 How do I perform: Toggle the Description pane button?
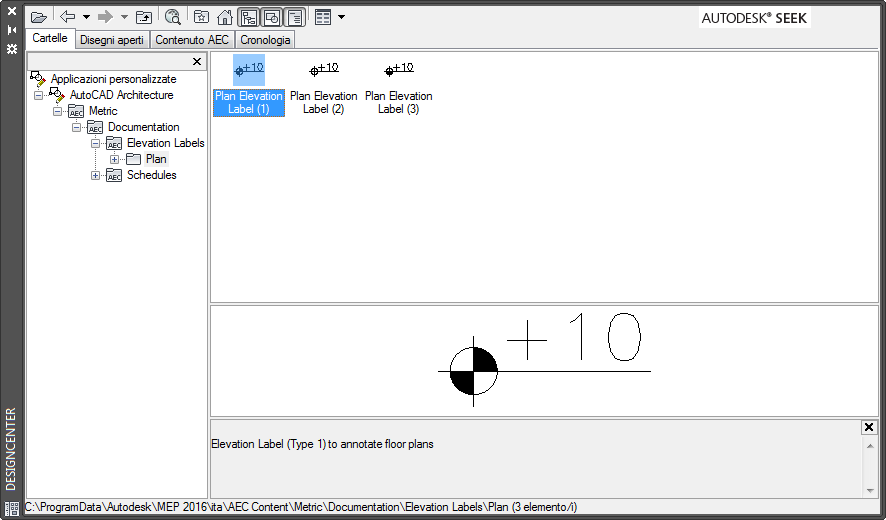click(295, 18)
